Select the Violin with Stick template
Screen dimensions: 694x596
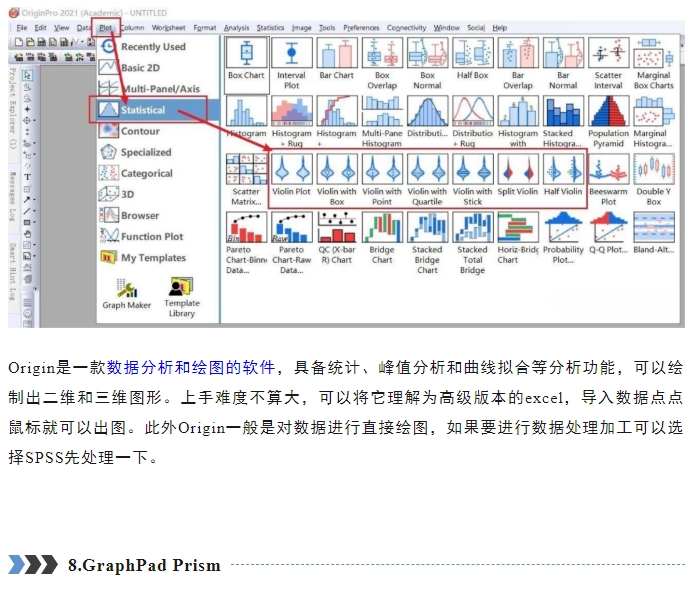click(x=473, y=180)
